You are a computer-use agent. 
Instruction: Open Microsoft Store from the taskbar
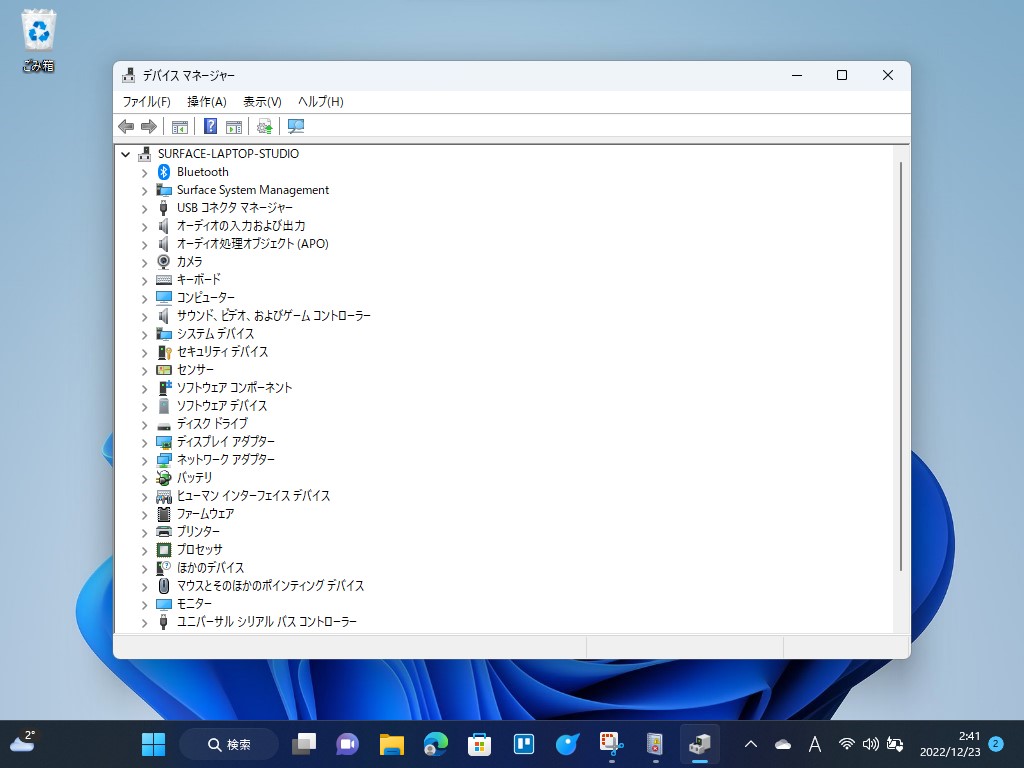coord(479,744)
